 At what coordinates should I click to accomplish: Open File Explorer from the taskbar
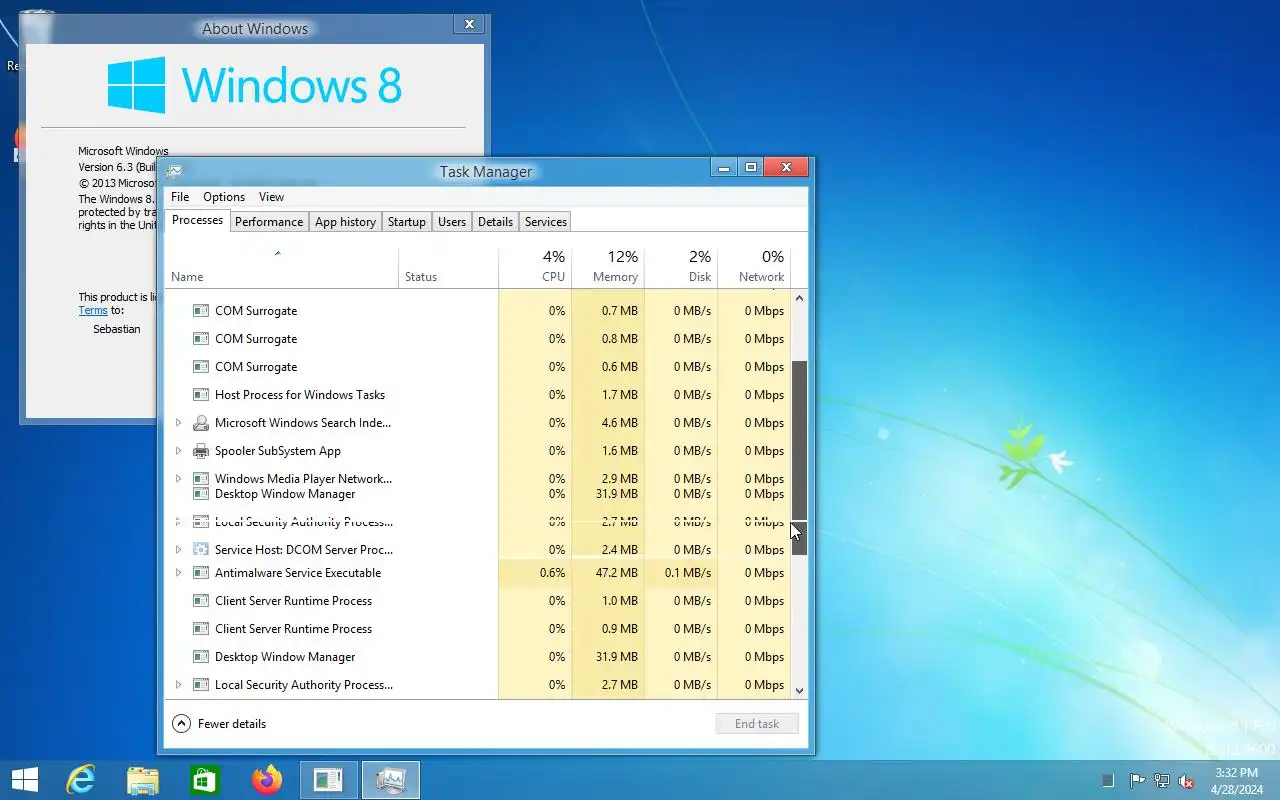coord(143,780)
